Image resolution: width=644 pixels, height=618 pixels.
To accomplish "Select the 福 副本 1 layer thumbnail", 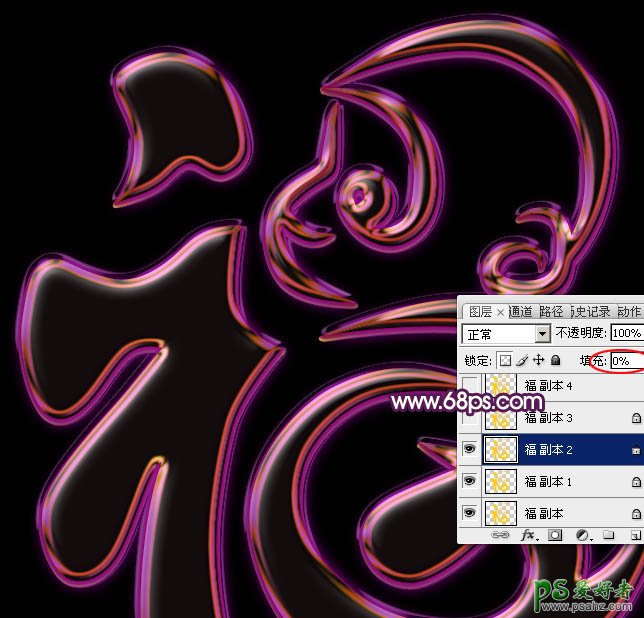I will point(500,482).
